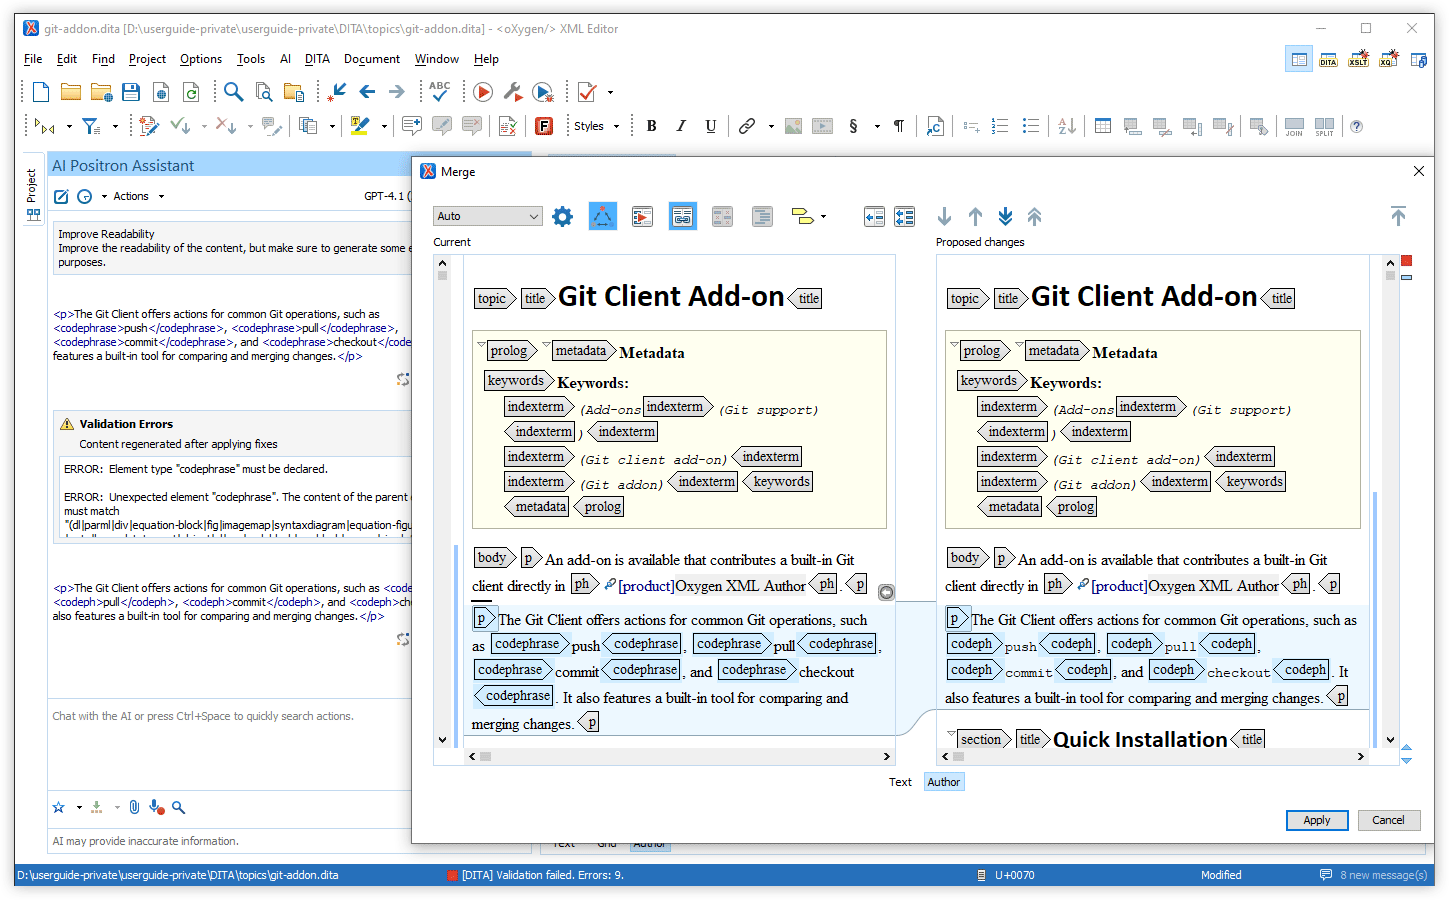
Task: Create a new document with the New icon
Action: tap(41, 92)
